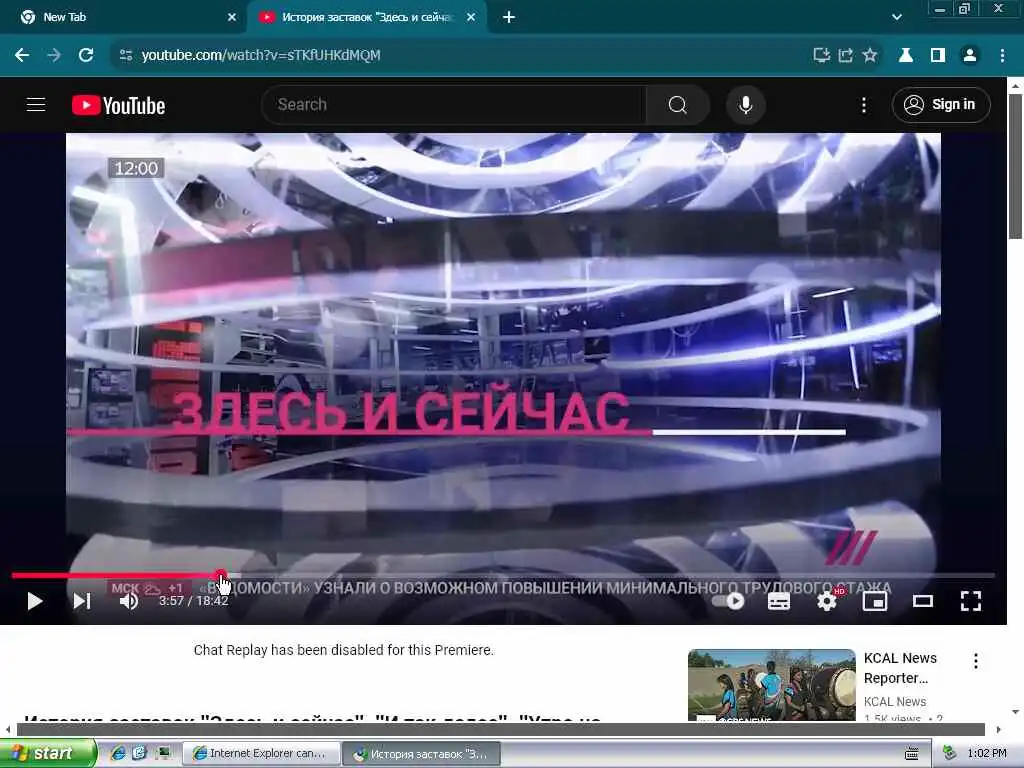The width and height of the screenshot is (1024, 768).
Task: Switch to Internet Explorer taskbar window
Action: coord(261,754)
